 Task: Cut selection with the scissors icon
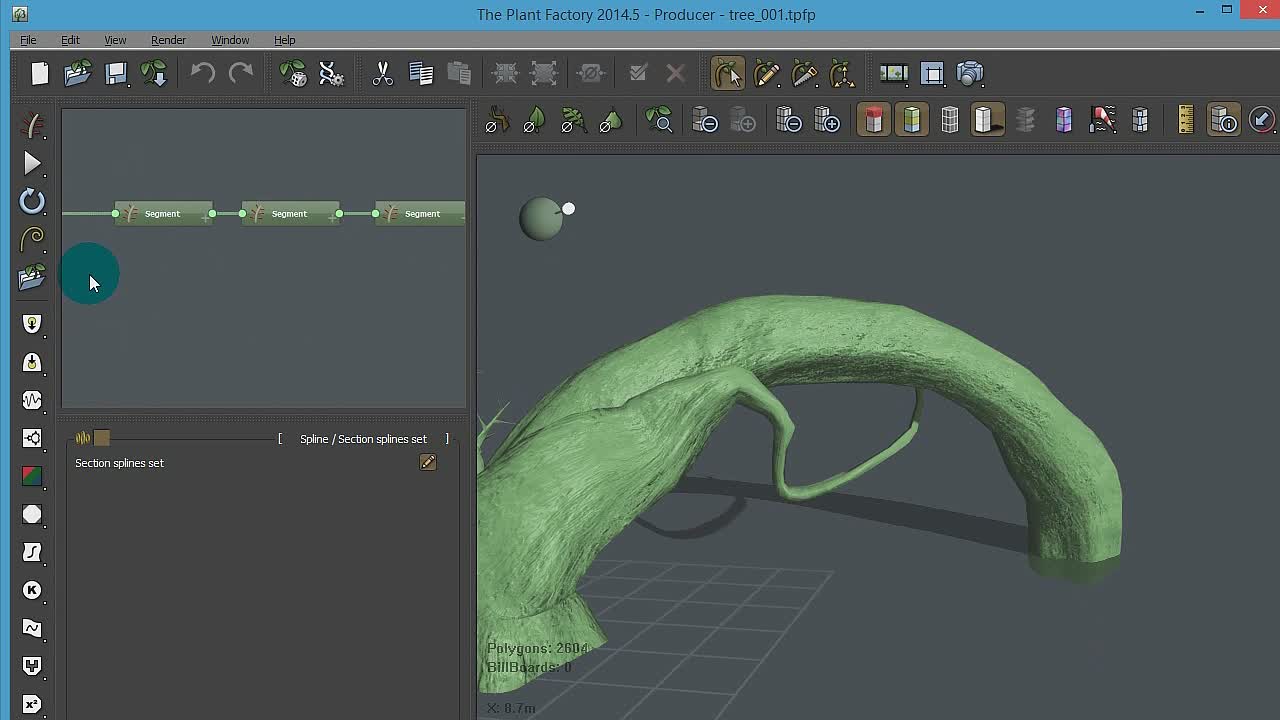[x=382, y=73]
